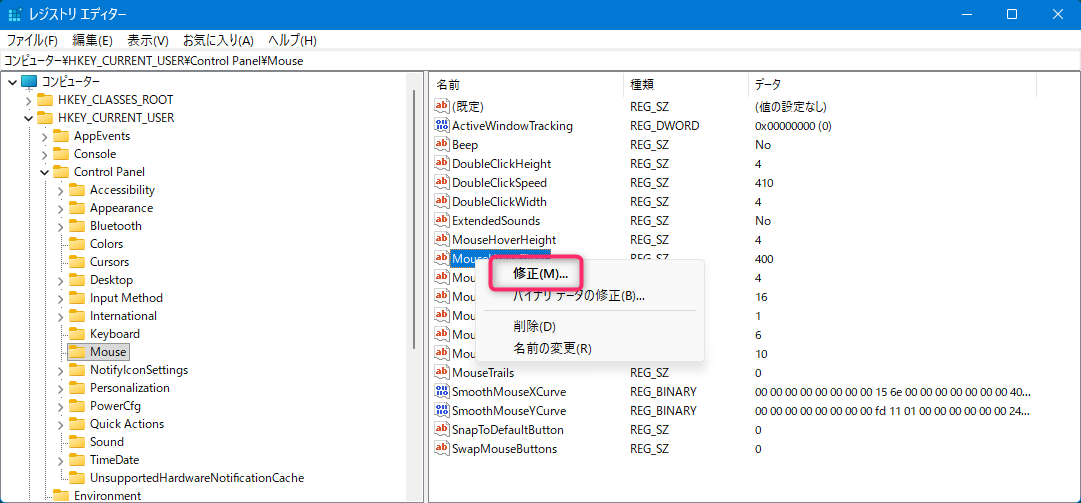Collapse the HKEY_CURRENT_USER tree node
The width and height of the screenshot is (1081, 503).
point(28,118)
